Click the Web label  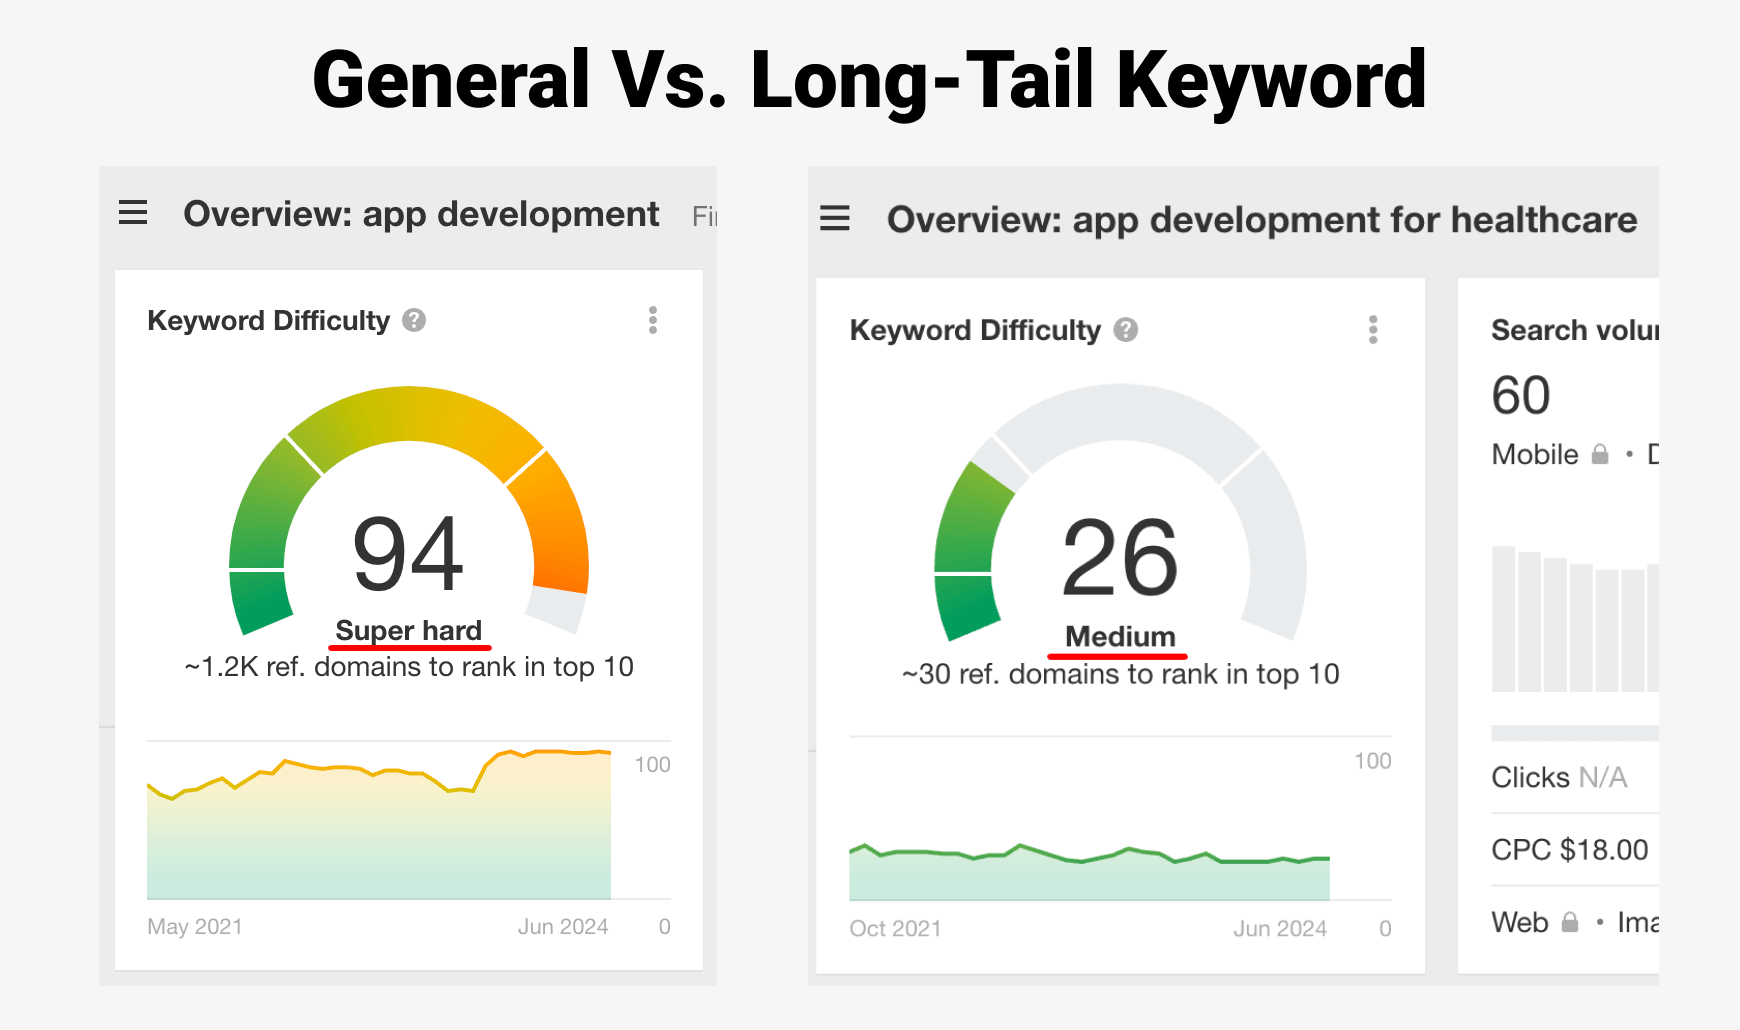[x=1520, y=922]
